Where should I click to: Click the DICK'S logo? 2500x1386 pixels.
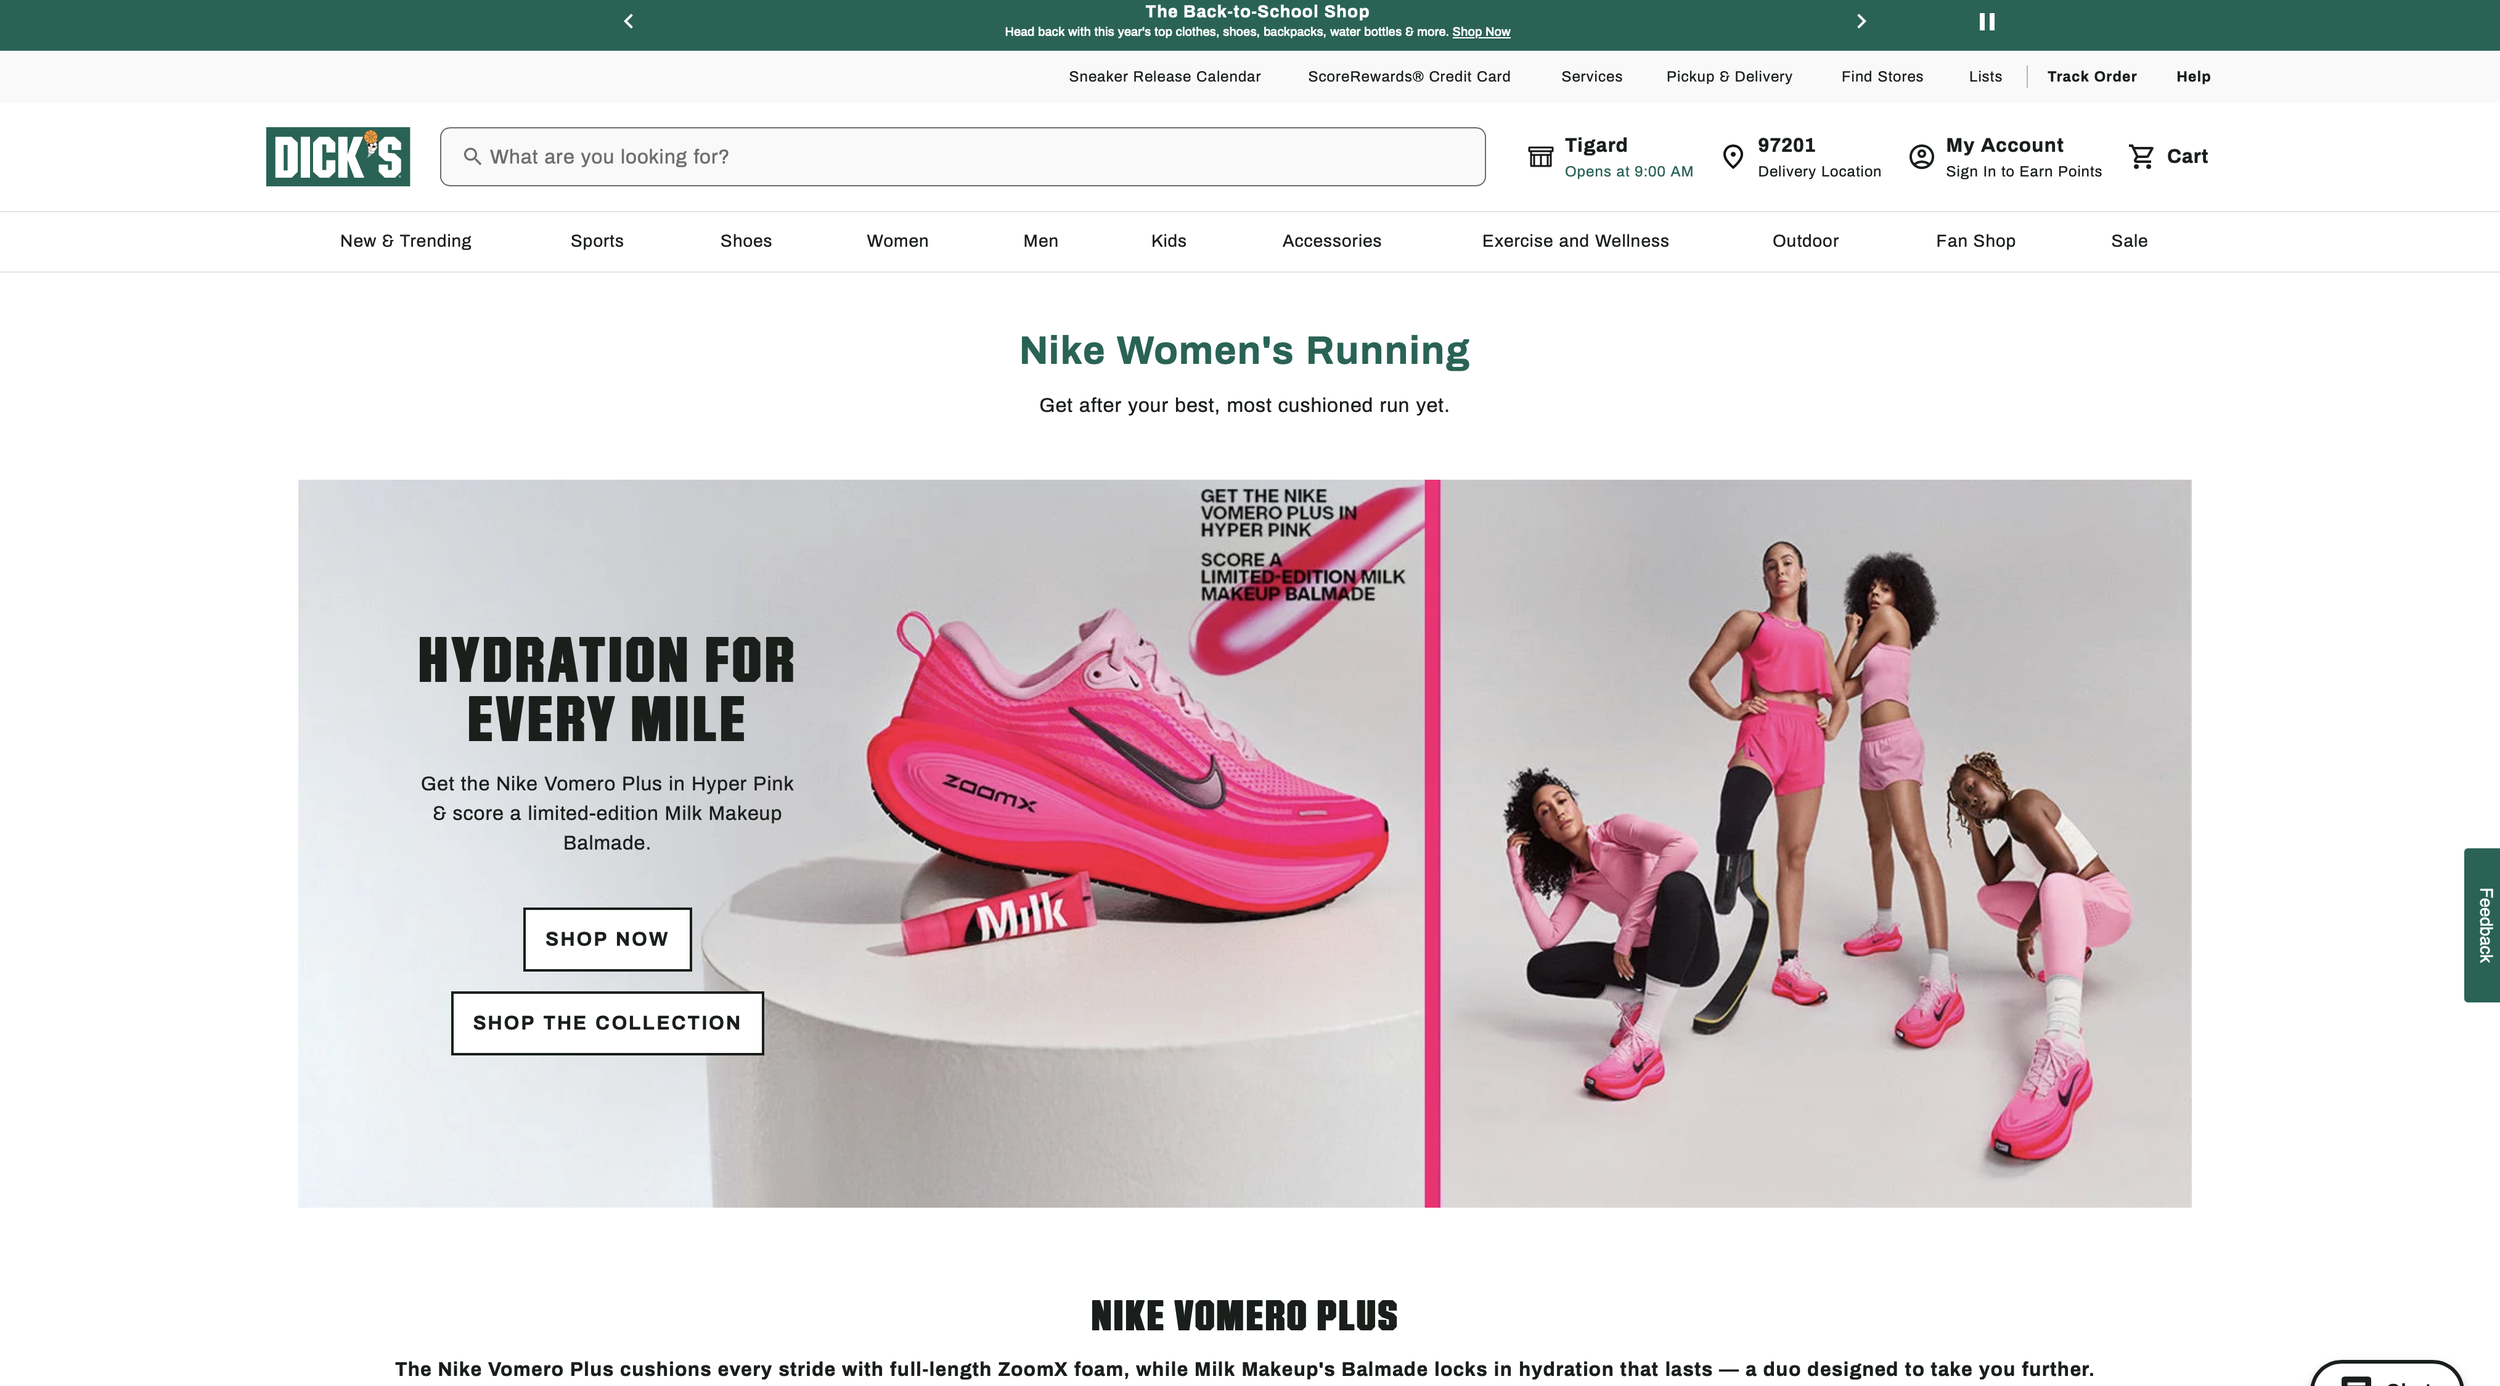(338, 156)
